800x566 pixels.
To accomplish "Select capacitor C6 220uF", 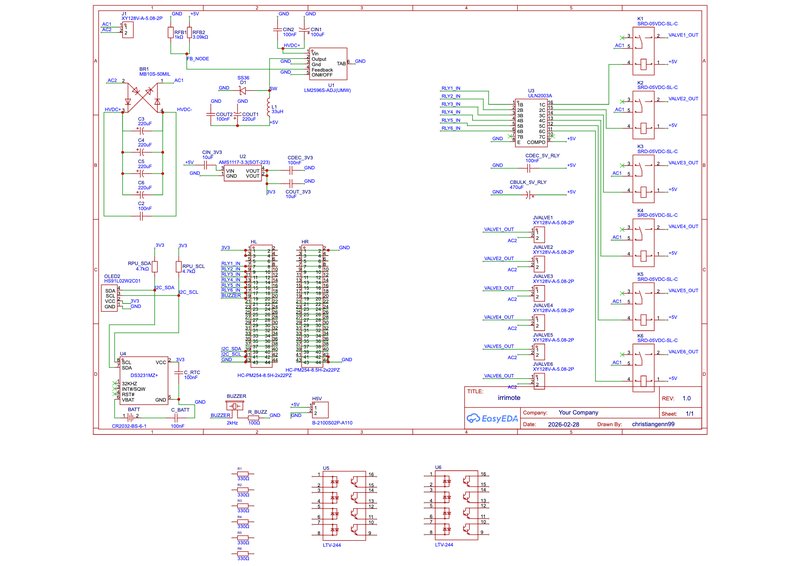I will 142,194.
